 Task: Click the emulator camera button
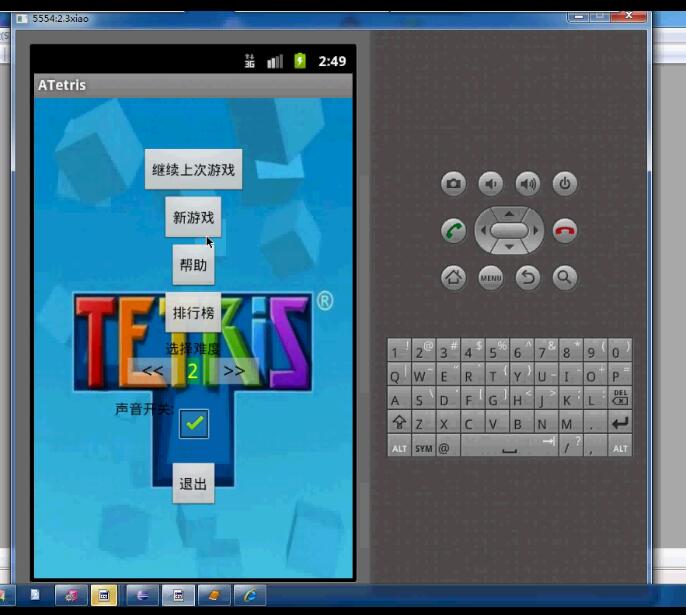coord(453,183)
